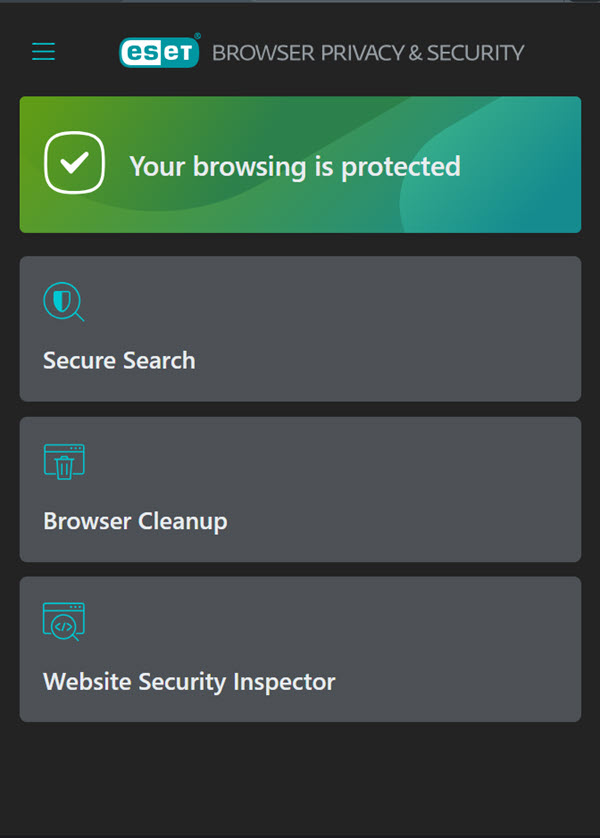
Task: Click the Website Security Inspector code icon
Action: coord(63,620)
